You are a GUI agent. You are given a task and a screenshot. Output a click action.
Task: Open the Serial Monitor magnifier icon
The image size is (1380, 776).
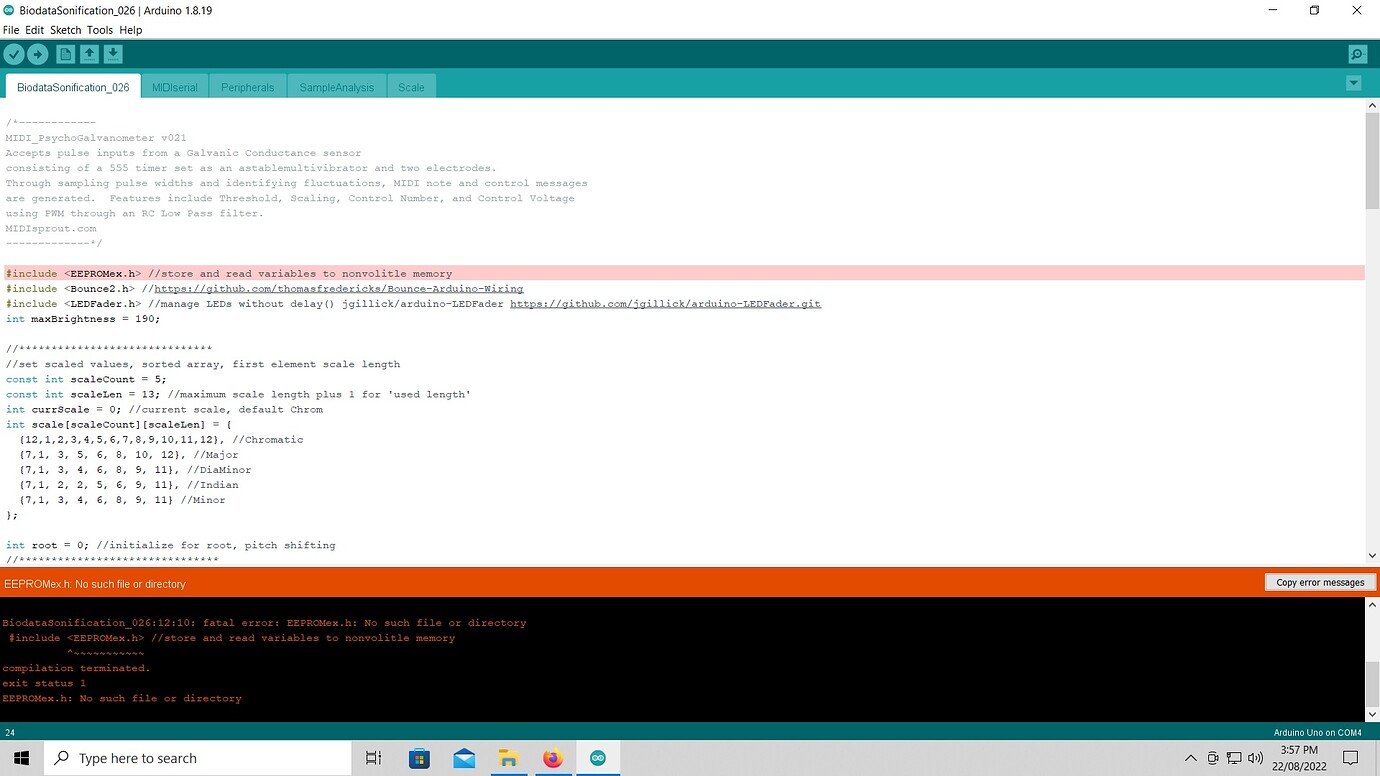[x=1357, y=54]
